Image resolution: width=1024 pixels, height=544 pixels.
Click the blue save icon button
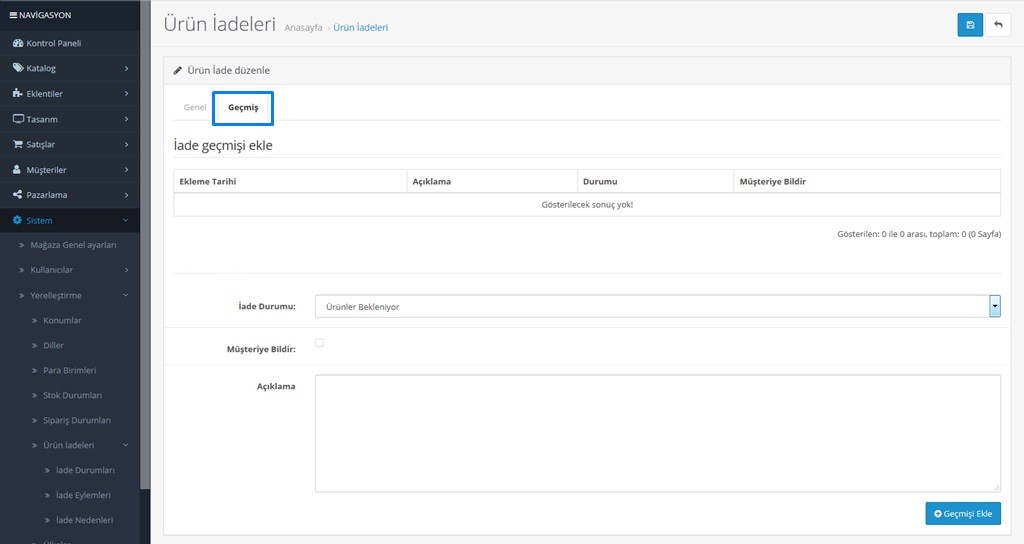tap(969, 25)
